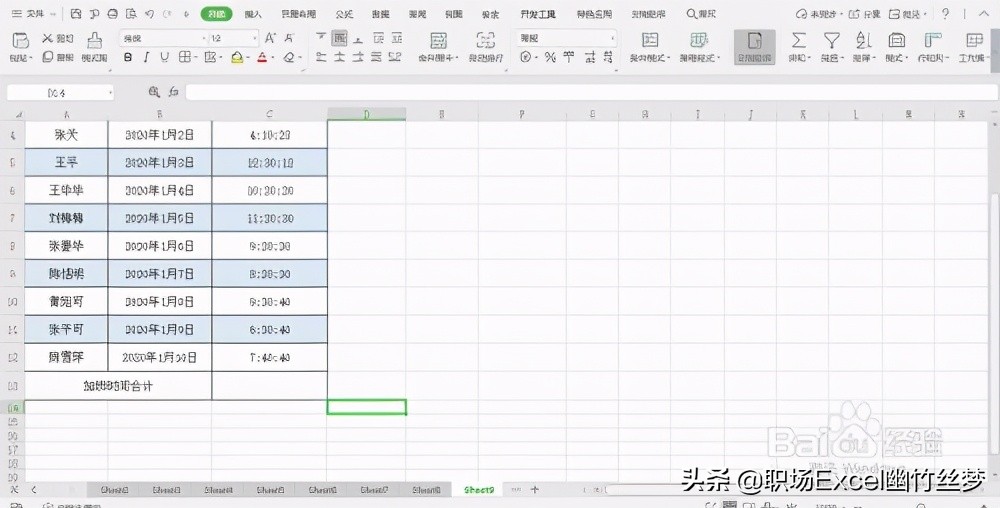Open the font size dropdown showing 12
The height and width of the screenshot is (508, 1000).
click(x=254, y=38)
